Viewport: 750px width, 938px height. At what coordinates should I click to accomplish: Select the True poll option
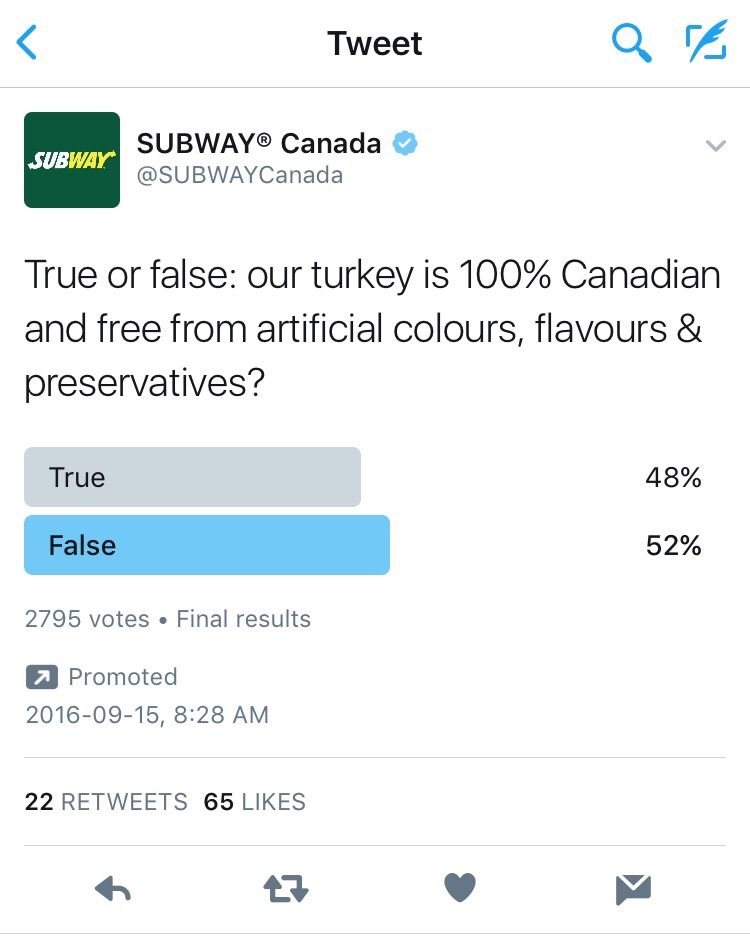click(x=192, y=477)
